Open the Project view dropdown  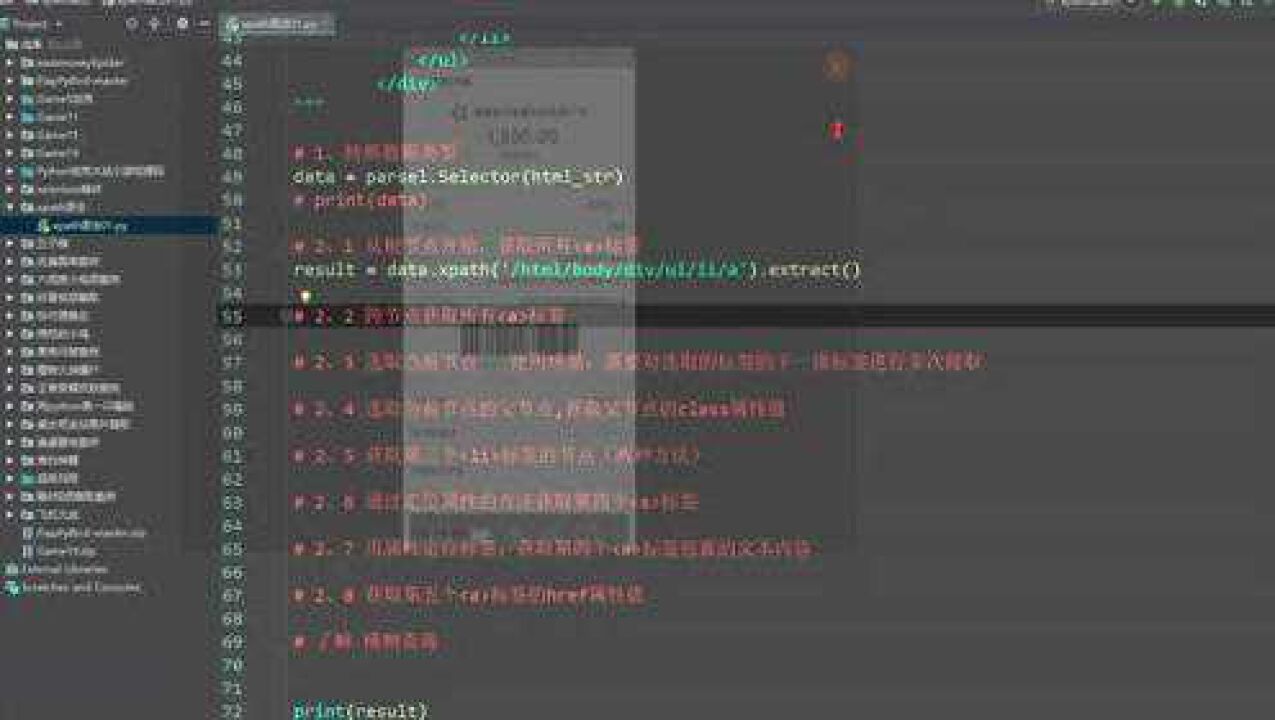35,23
